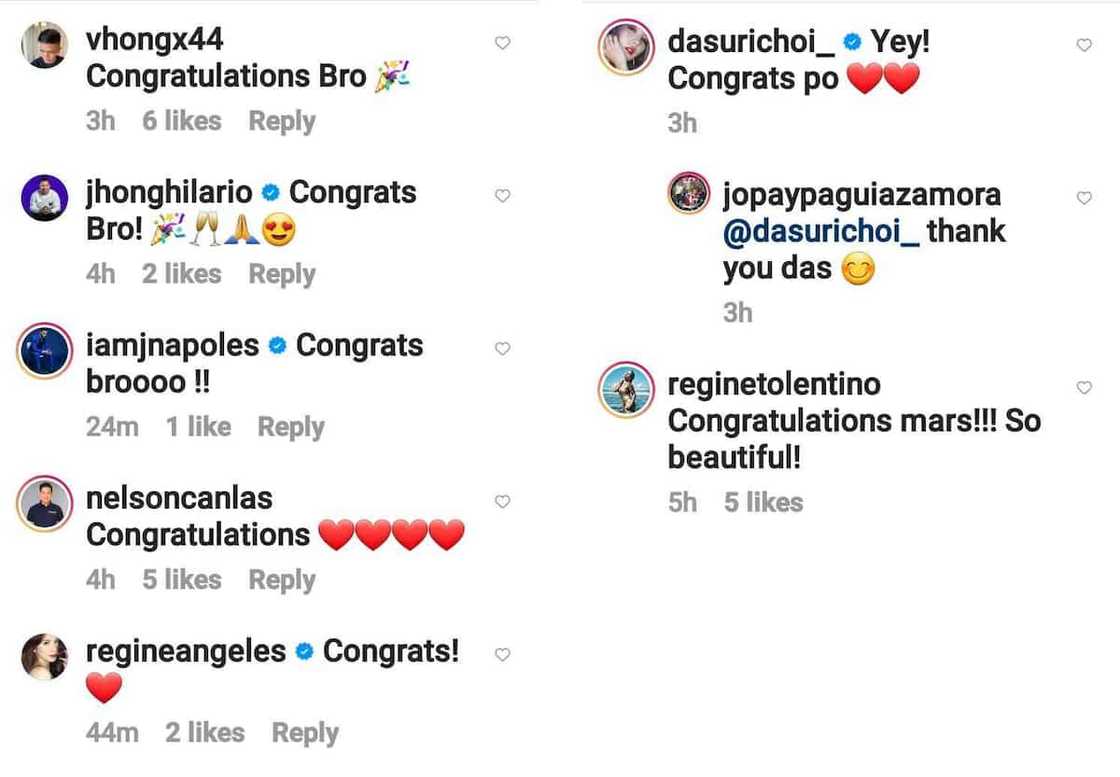
Task: Like jopaypaguiazamora's reply comment
Action: point(1084,198)
